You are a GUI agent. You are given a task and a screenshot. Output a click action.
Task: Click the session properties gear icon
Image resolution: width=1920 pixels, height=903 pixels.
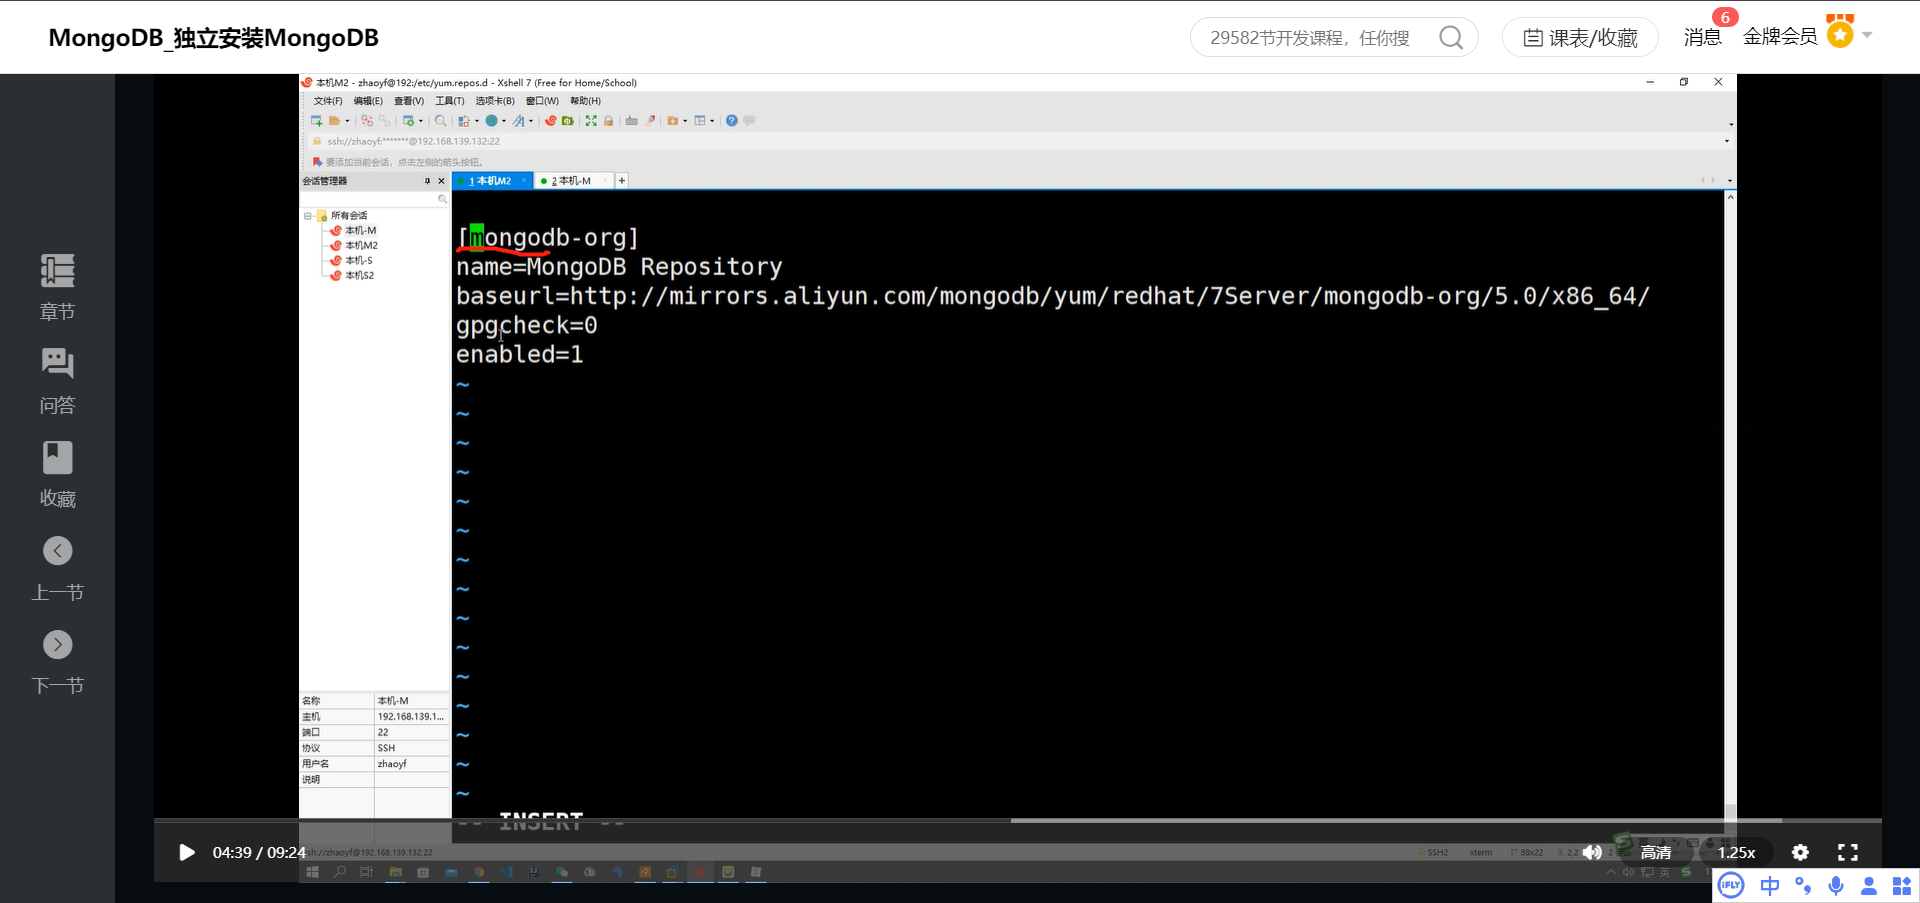click(408, 121)
